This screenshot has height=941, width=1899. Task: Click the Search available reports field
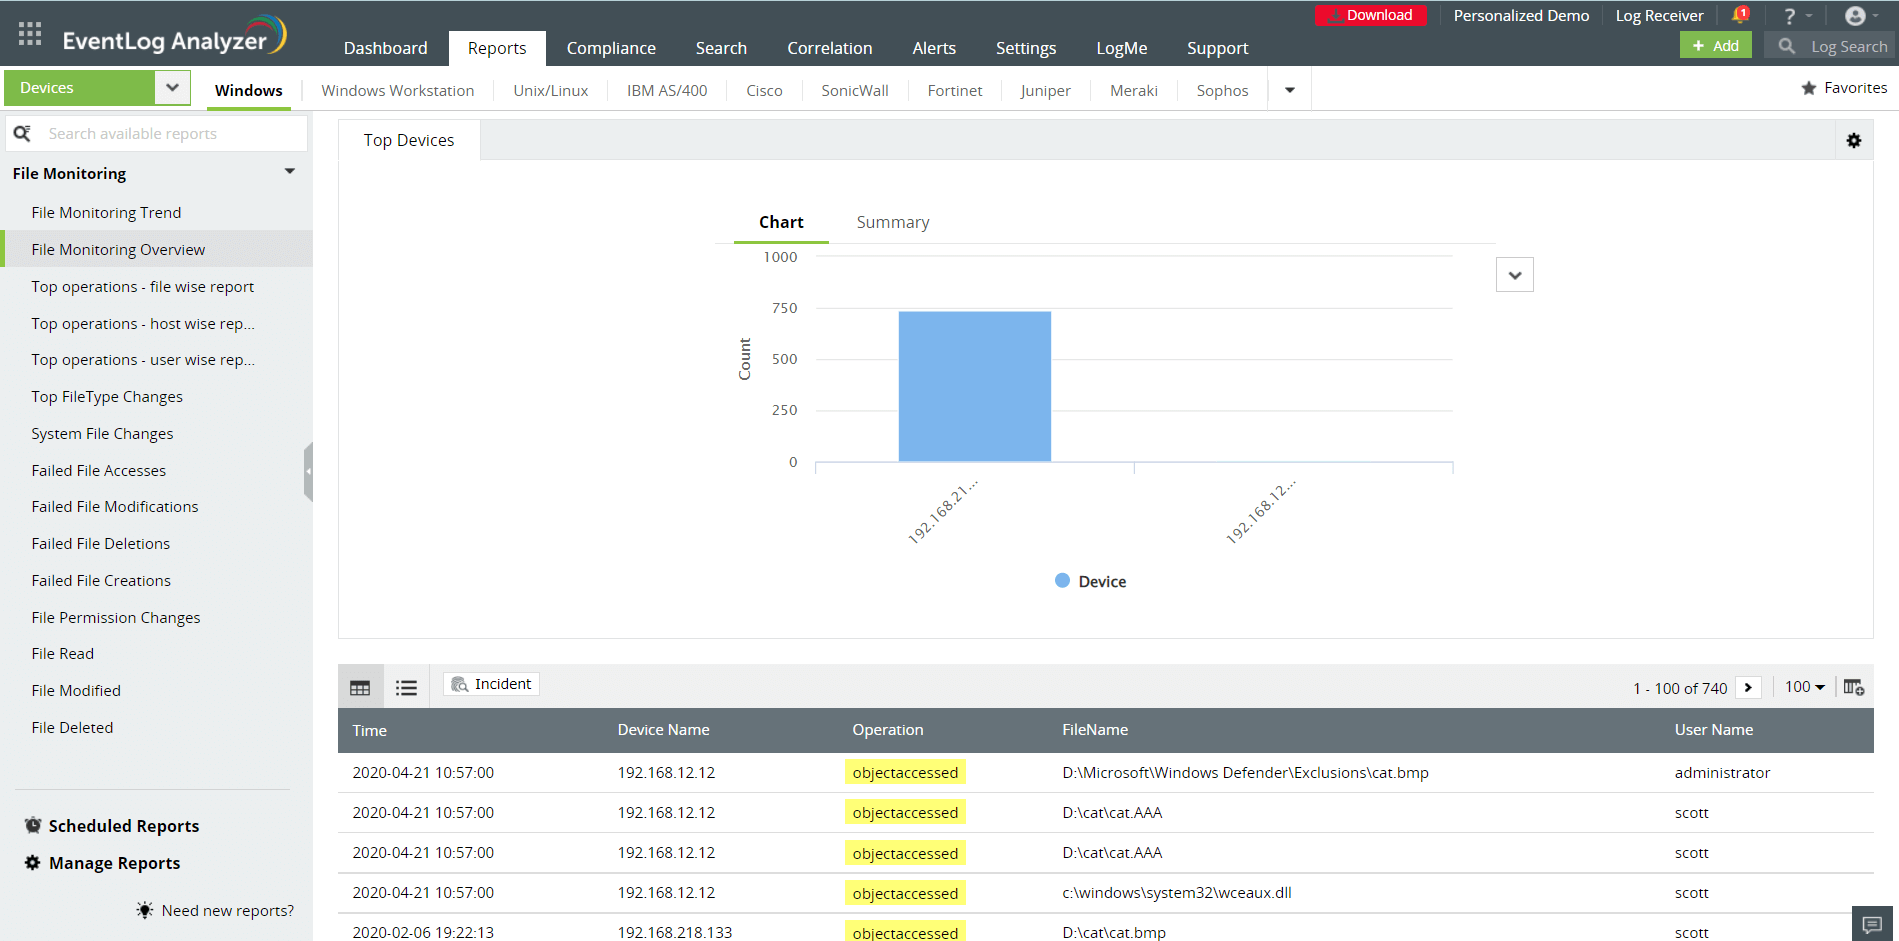click(170, 134)
